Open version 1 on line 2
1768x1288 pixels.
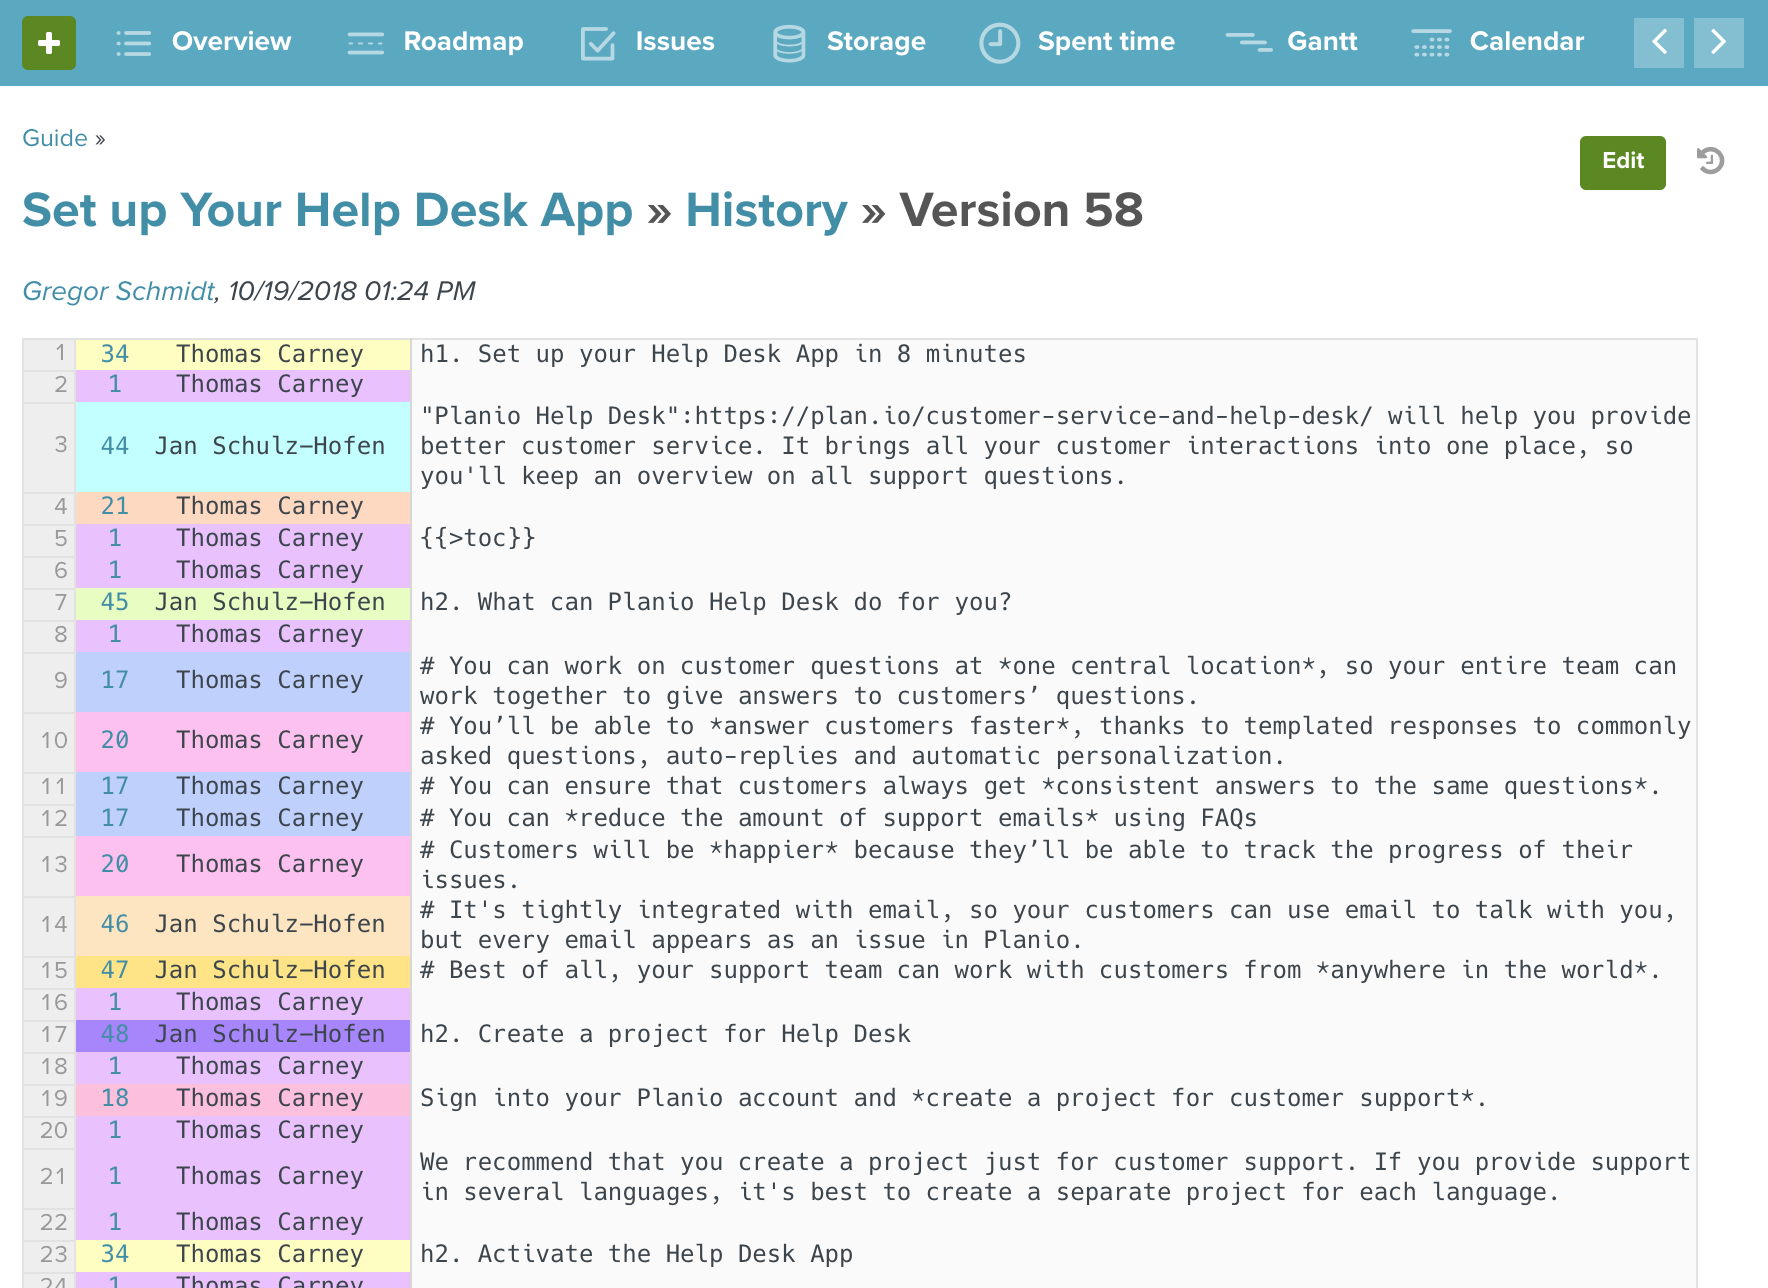click(115, 384)
